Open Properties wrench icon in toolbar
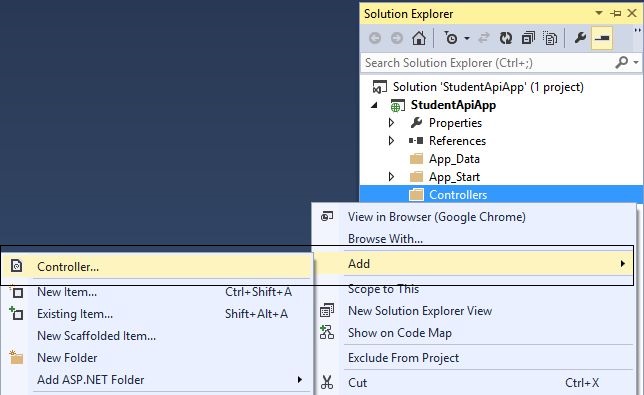The height and width of the screenshot is (395, 644). (580, 38)
